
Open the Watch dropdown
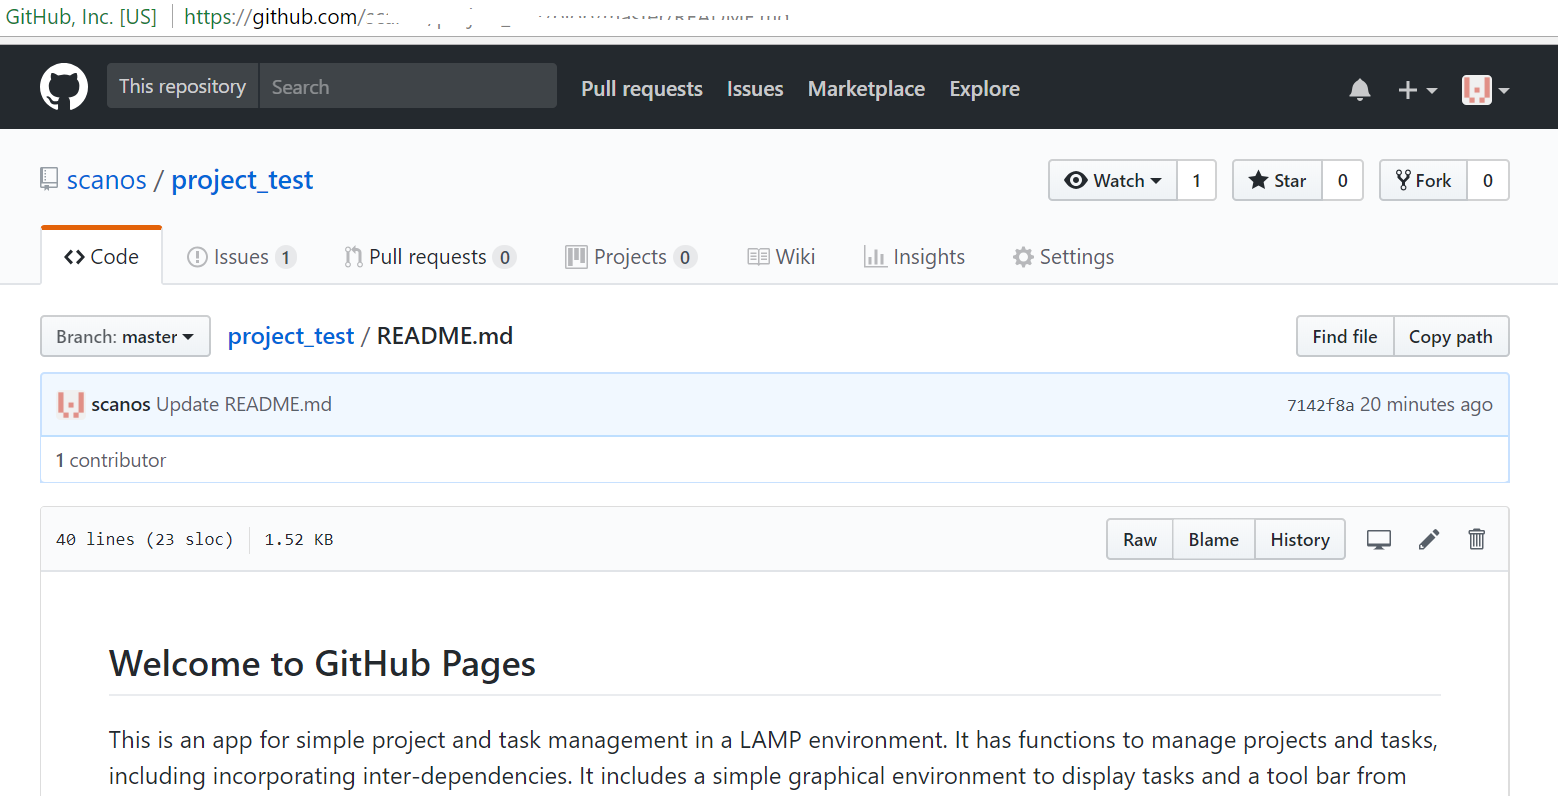[x=1113, y=180]
